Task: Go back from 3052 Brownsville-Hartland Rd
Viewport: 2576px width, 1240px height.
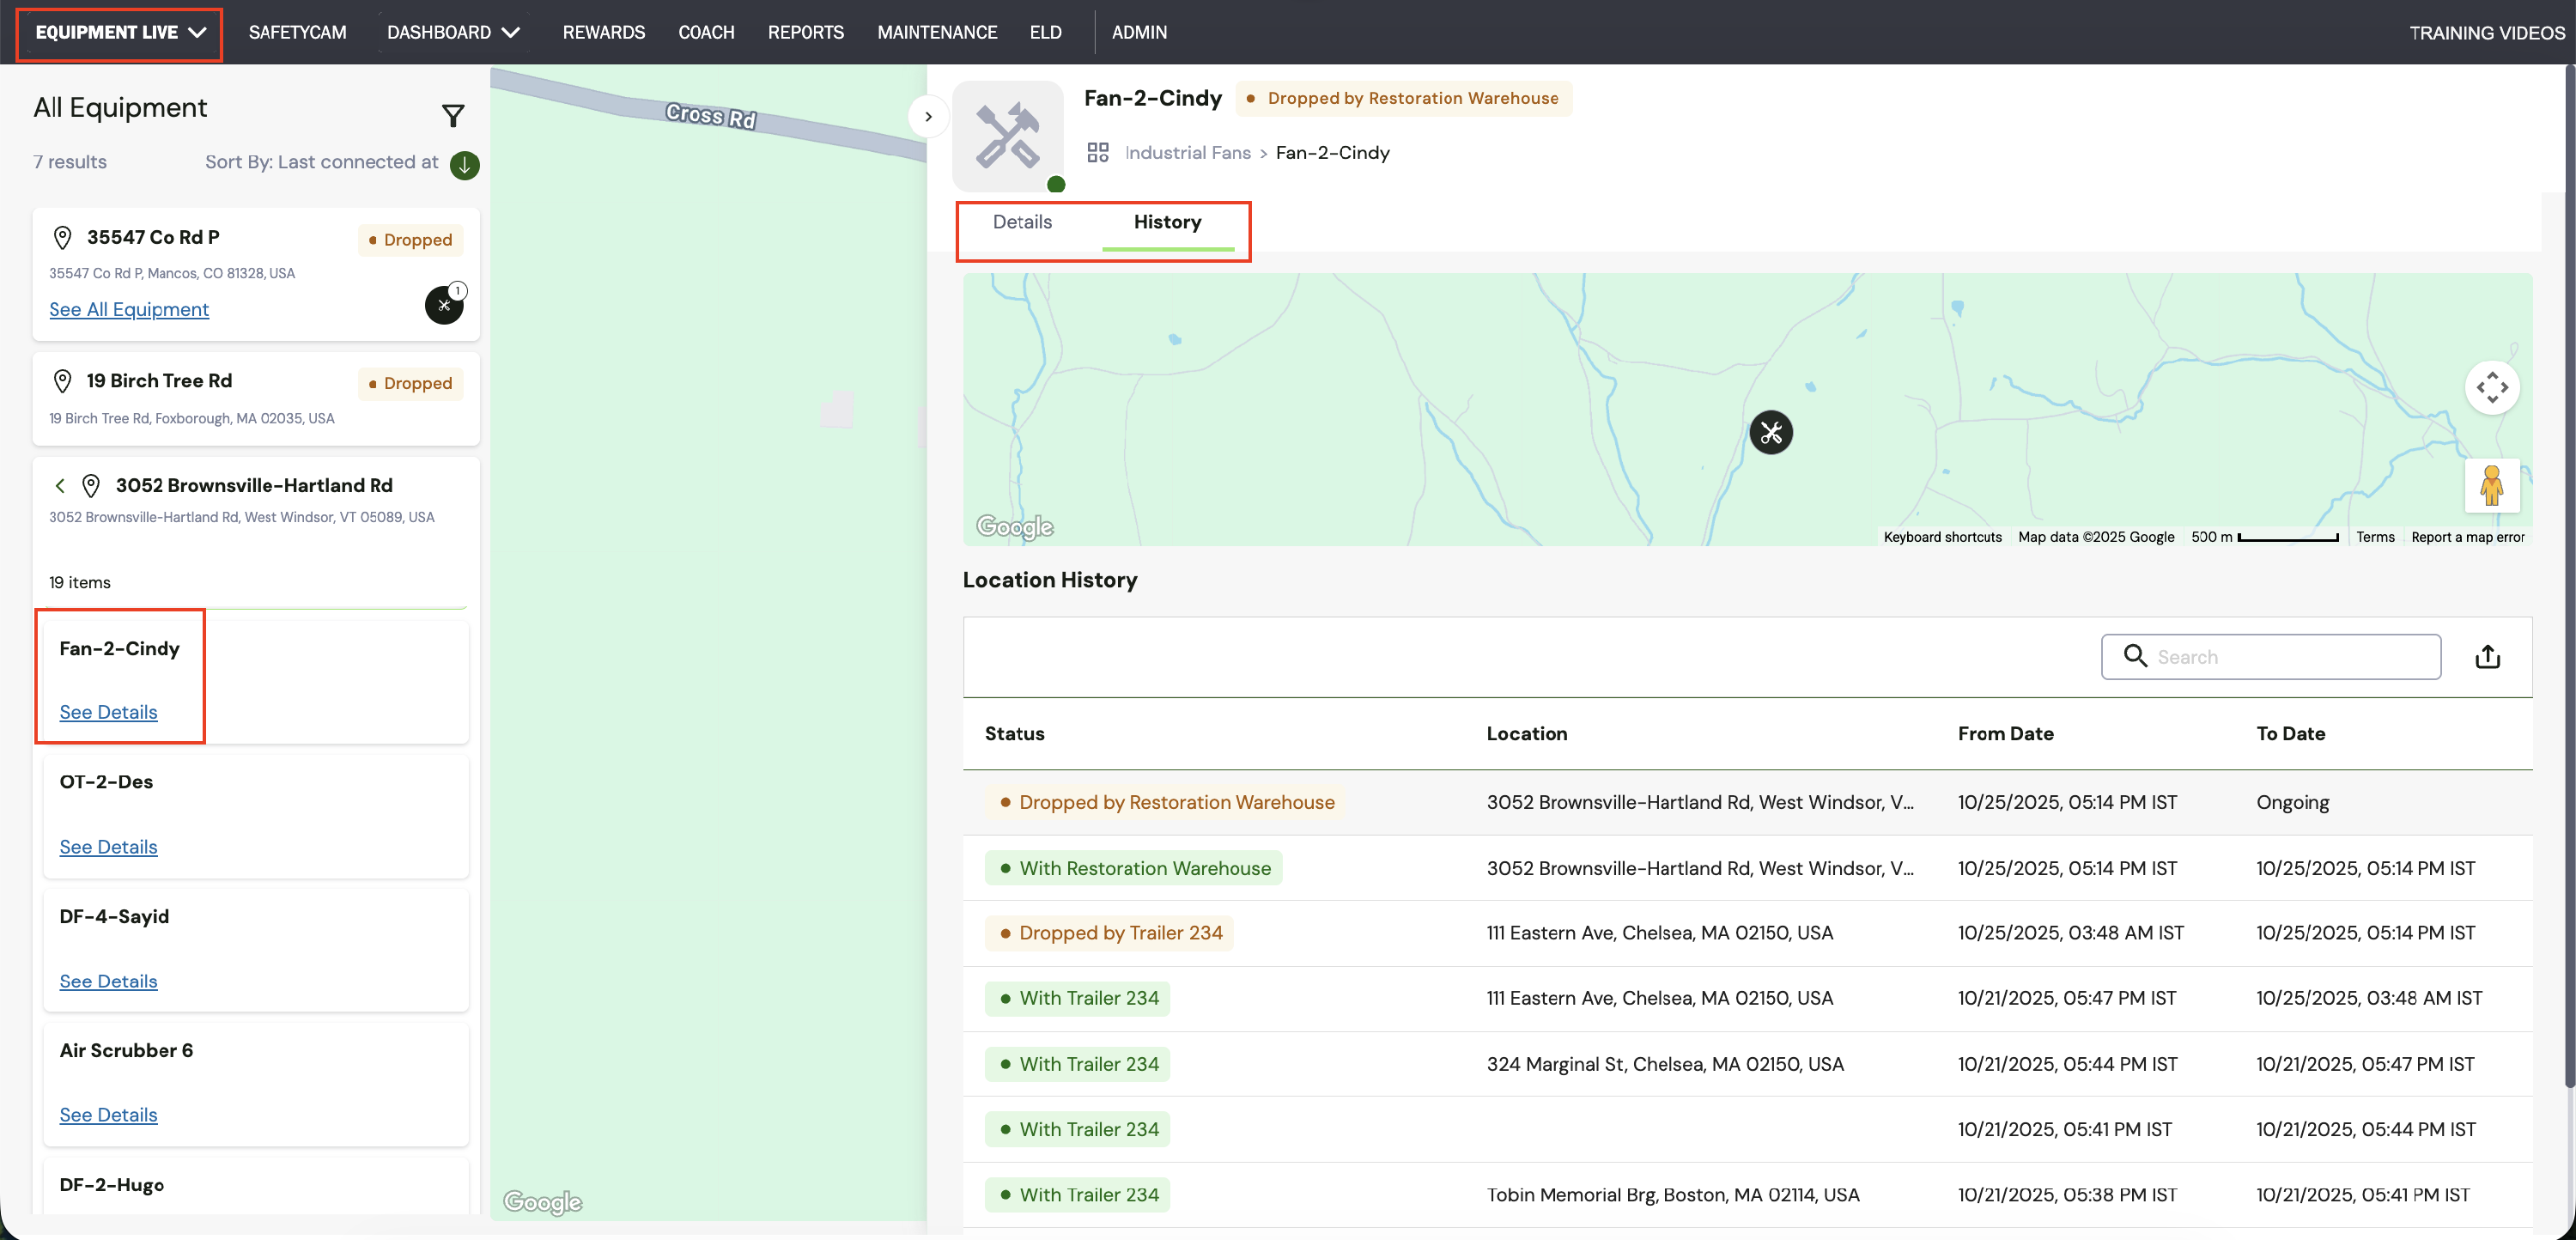Action: coord(60,486)
